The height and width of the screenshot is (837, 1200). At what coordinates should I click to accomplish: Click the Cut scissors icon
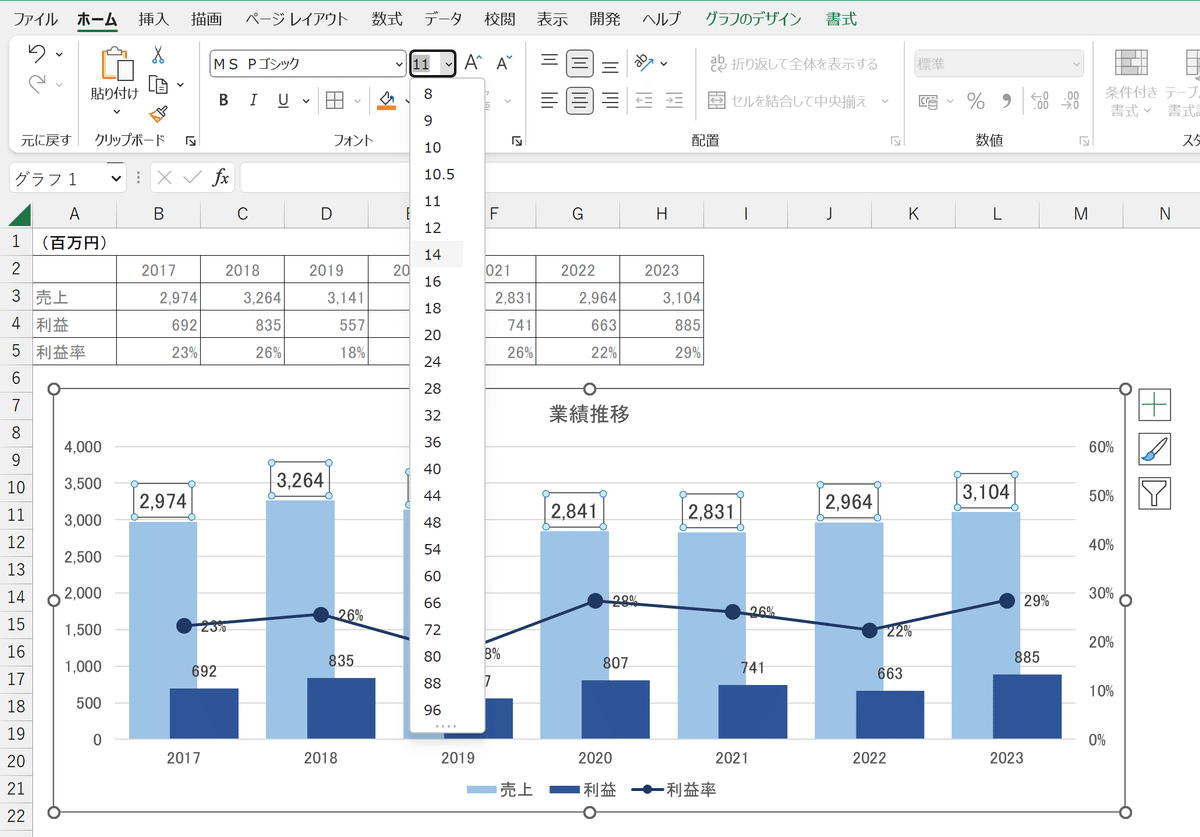point(158,54)
